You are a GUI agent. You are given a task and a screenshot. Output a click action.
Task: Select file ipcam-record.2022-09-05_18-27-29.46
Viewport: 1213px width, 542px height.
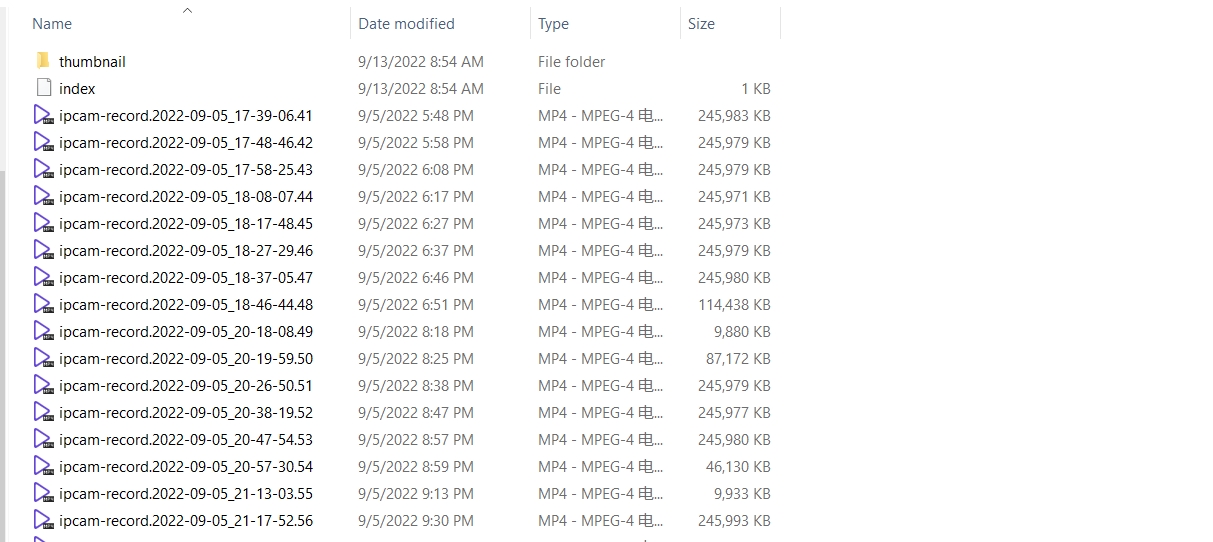(185, 250)
